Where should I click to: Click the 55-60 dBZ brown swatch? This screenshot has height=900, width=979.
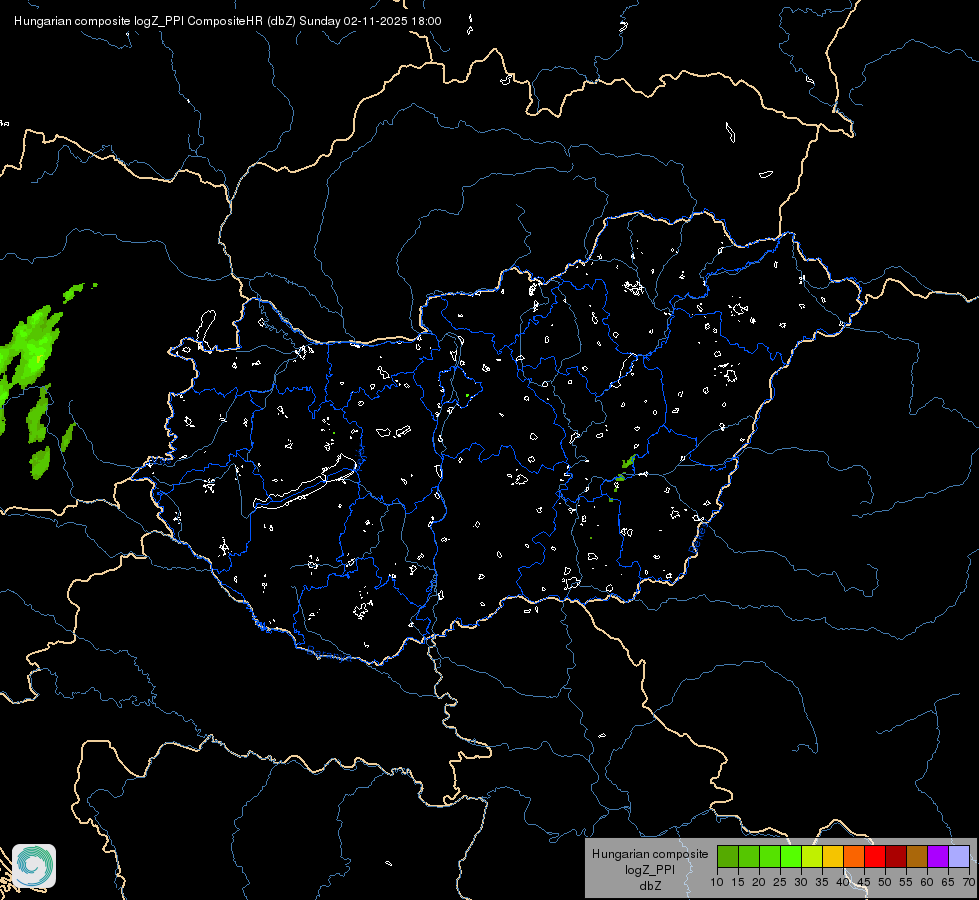917,856
